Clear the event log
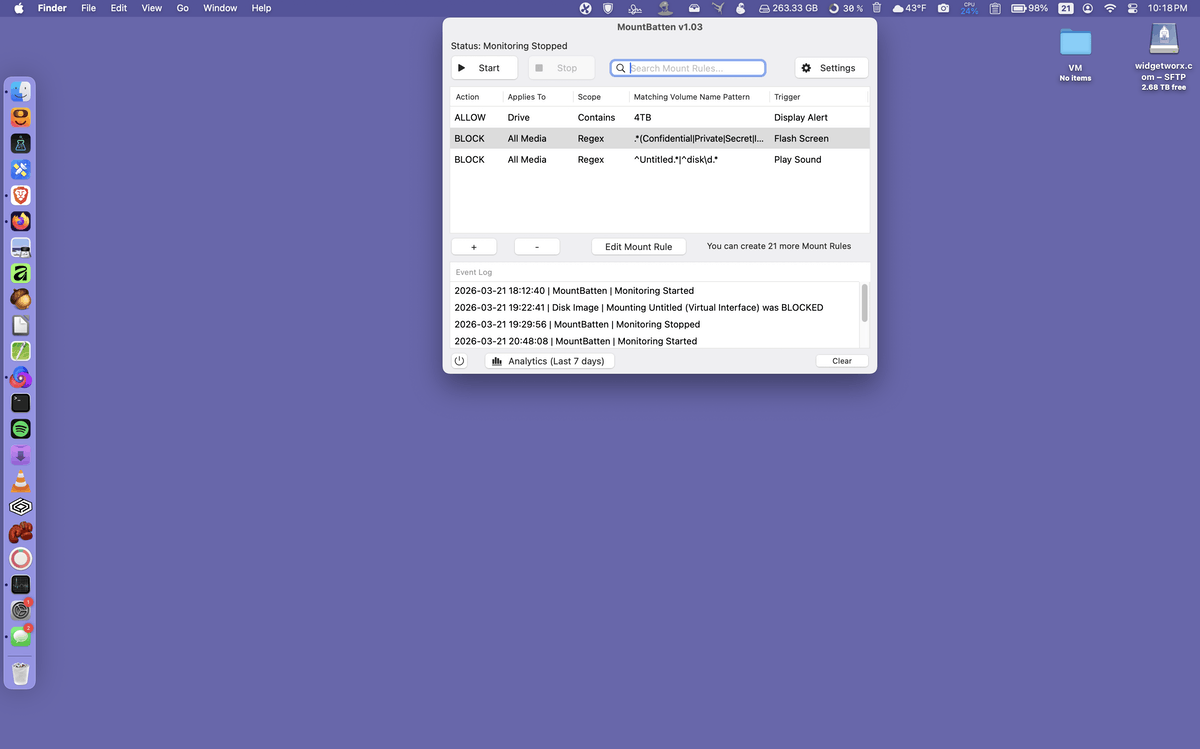Viewport: 1200px width, 749px height. (x=842, y=361)
